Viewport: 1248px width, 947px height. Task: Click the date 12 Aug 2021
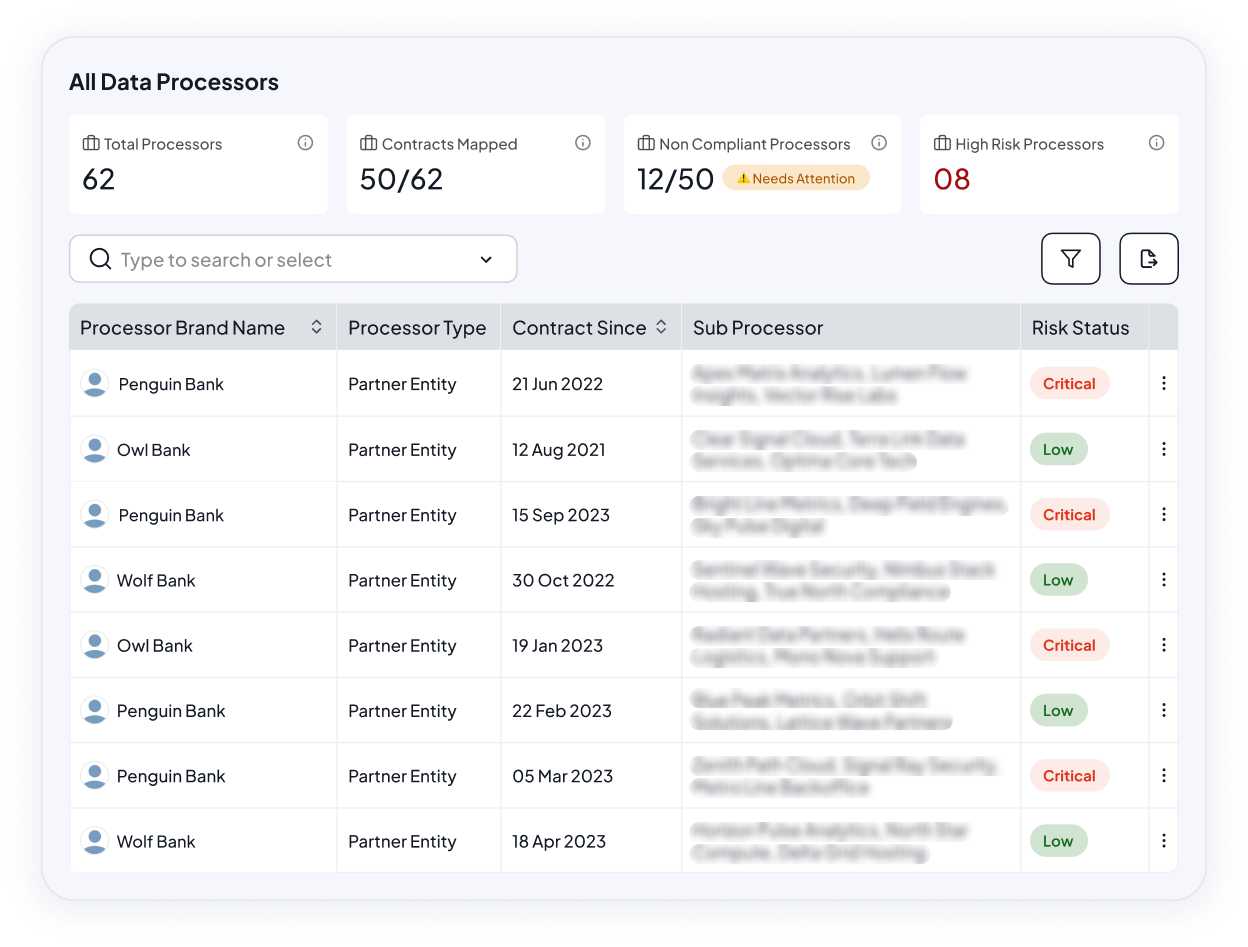(x=559, y=450)
